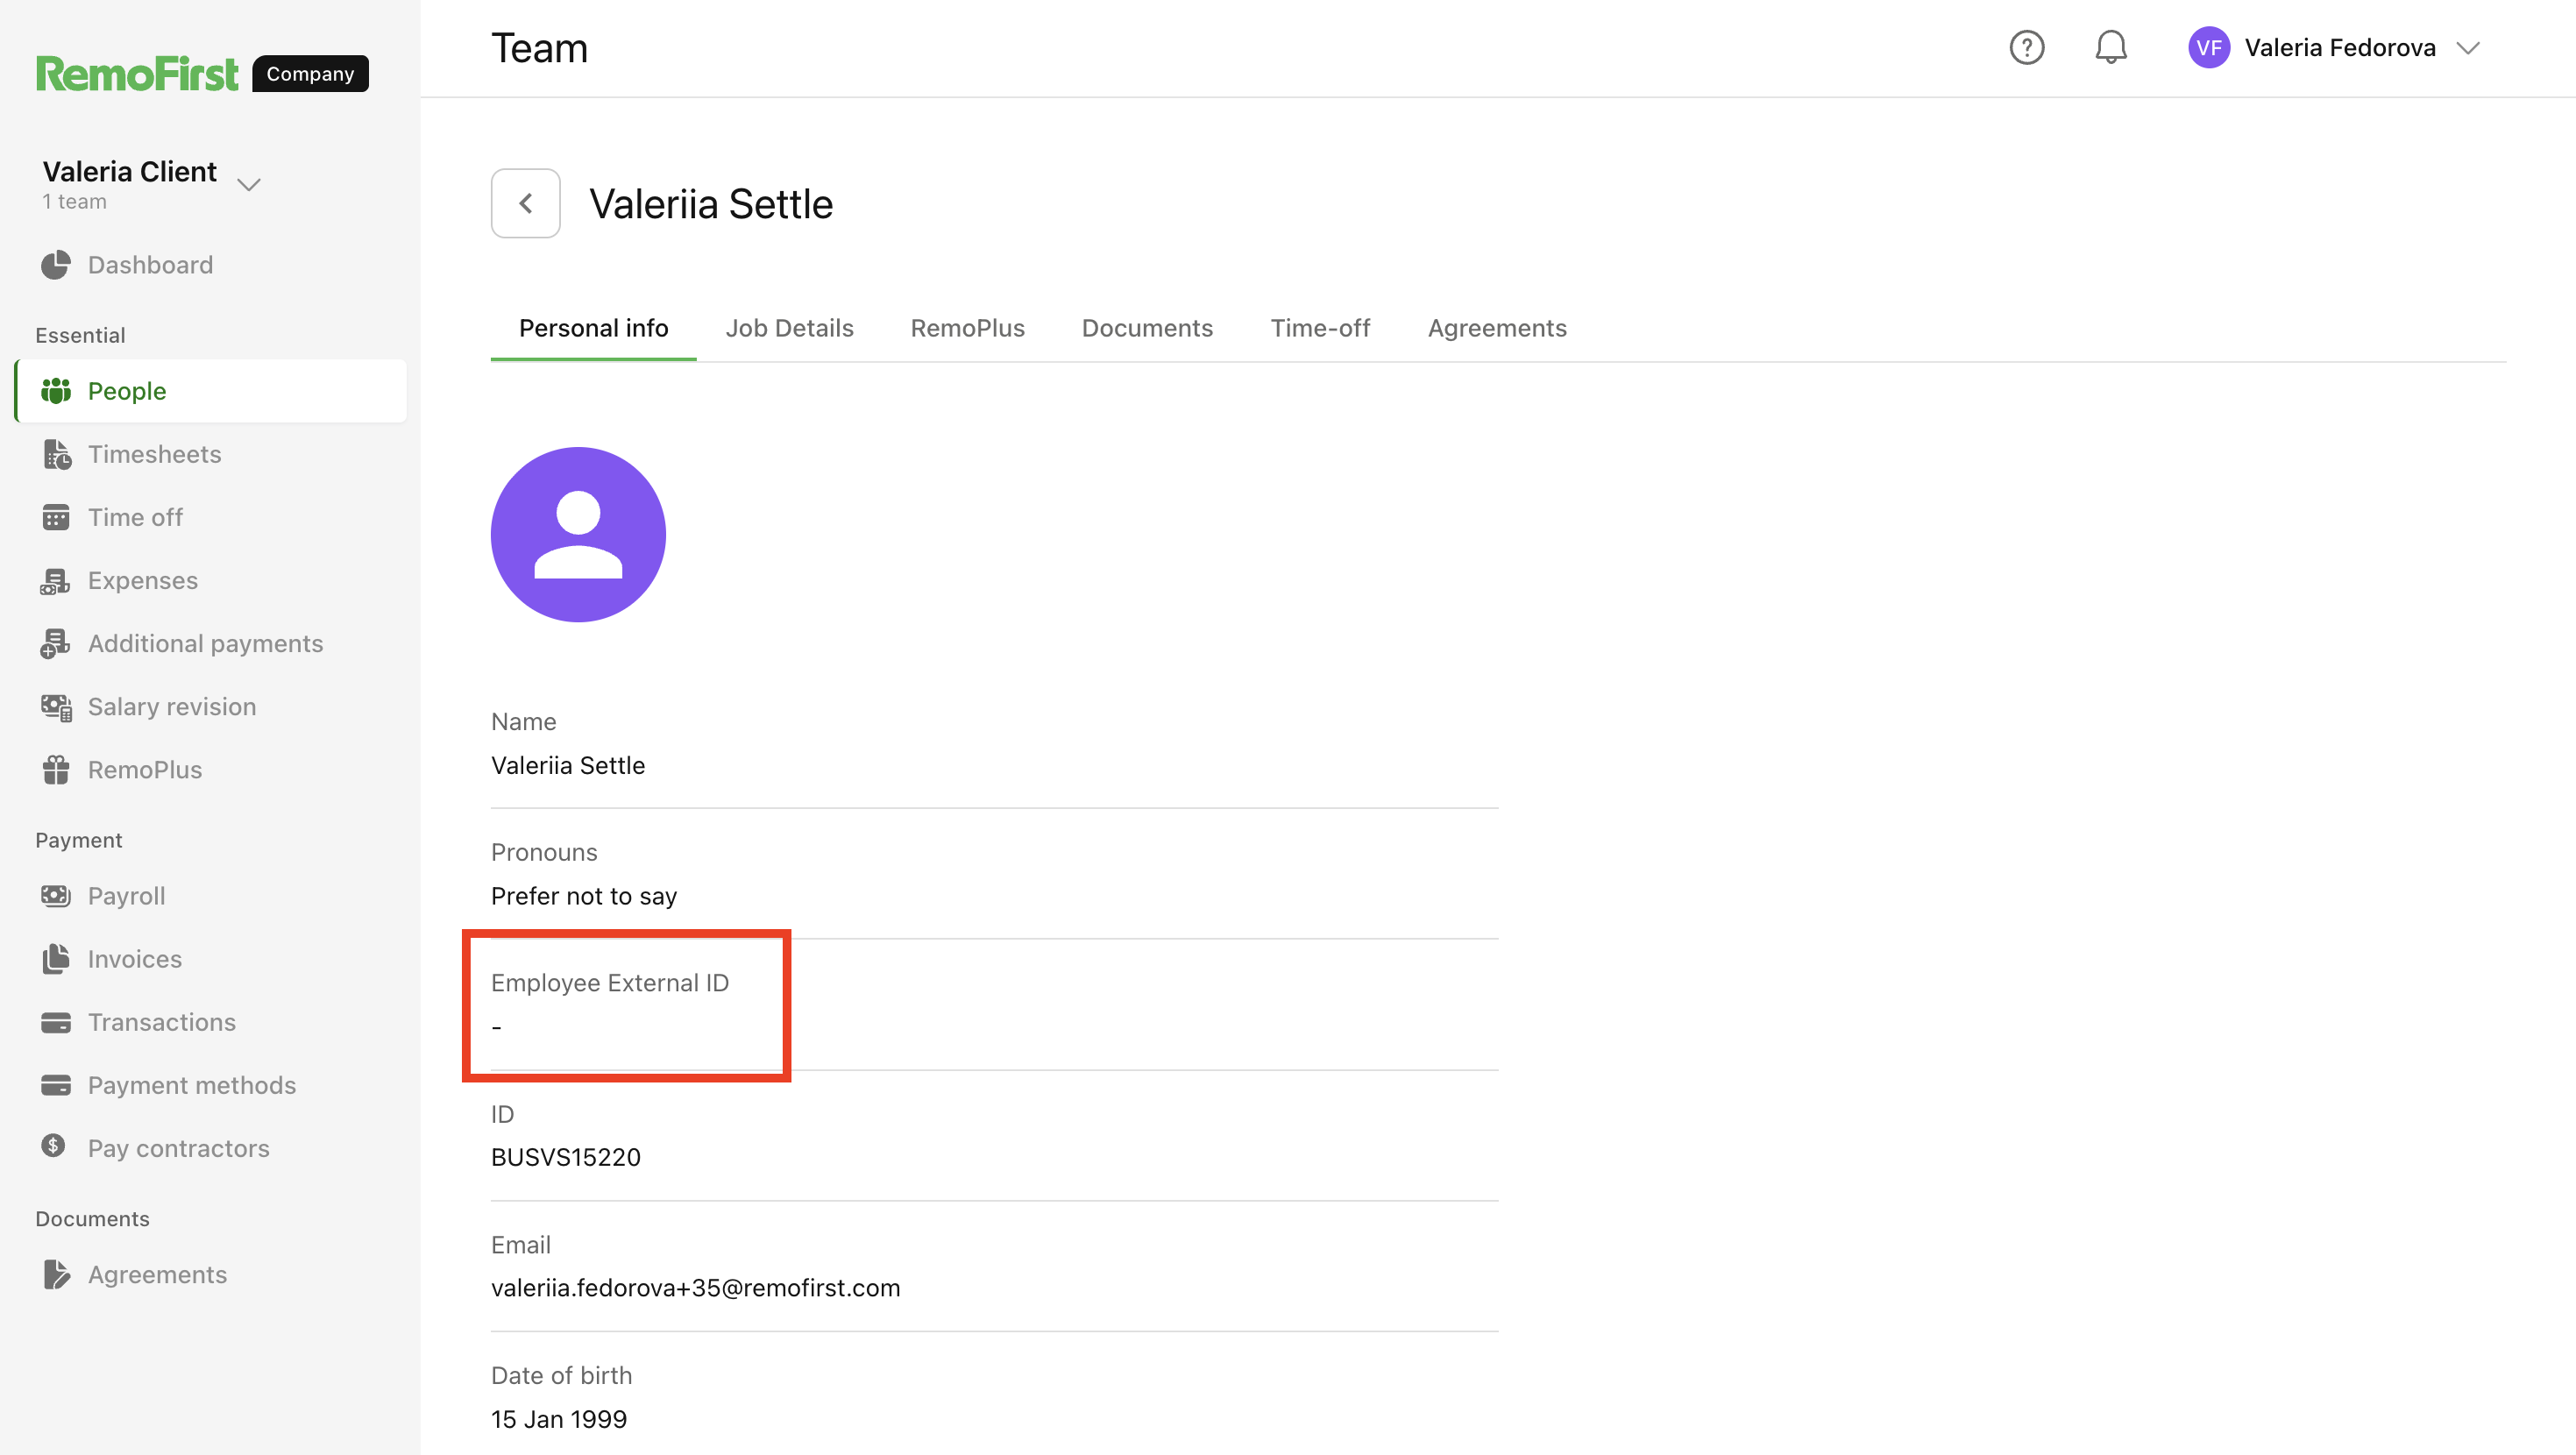This screenshot has width=2576, height=1455.
Task: Select the Additional payments icon
Action: (56, 643)
